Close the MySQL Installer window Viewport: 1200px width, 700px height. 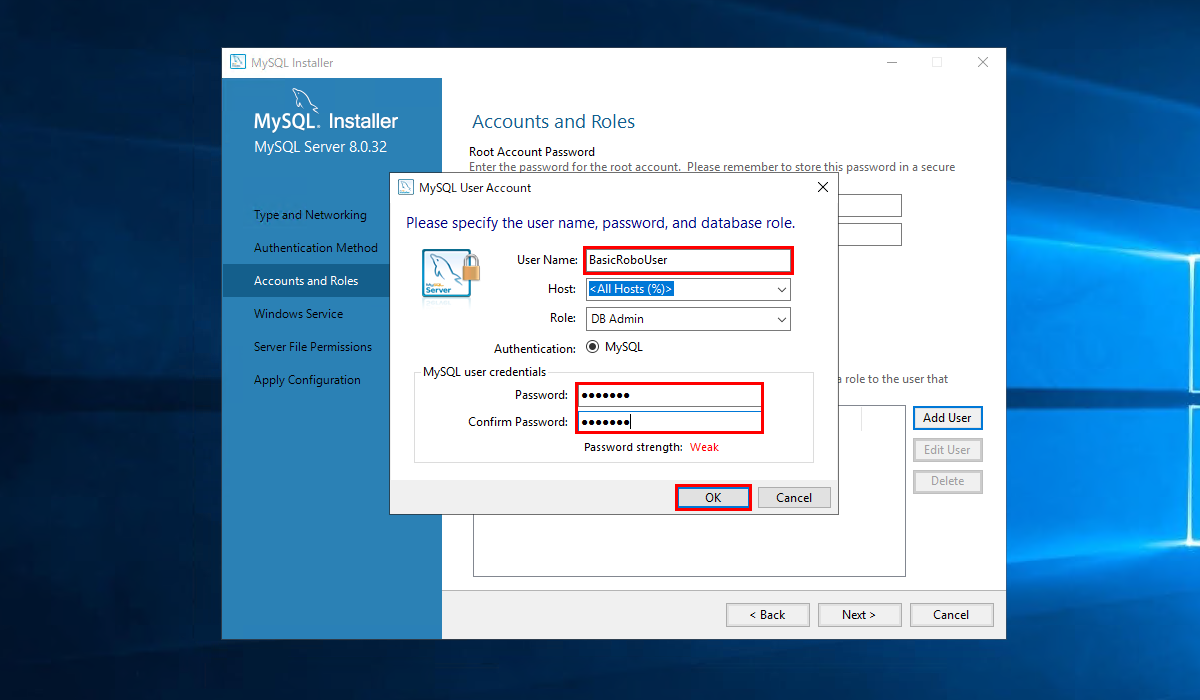coord(983,62)
